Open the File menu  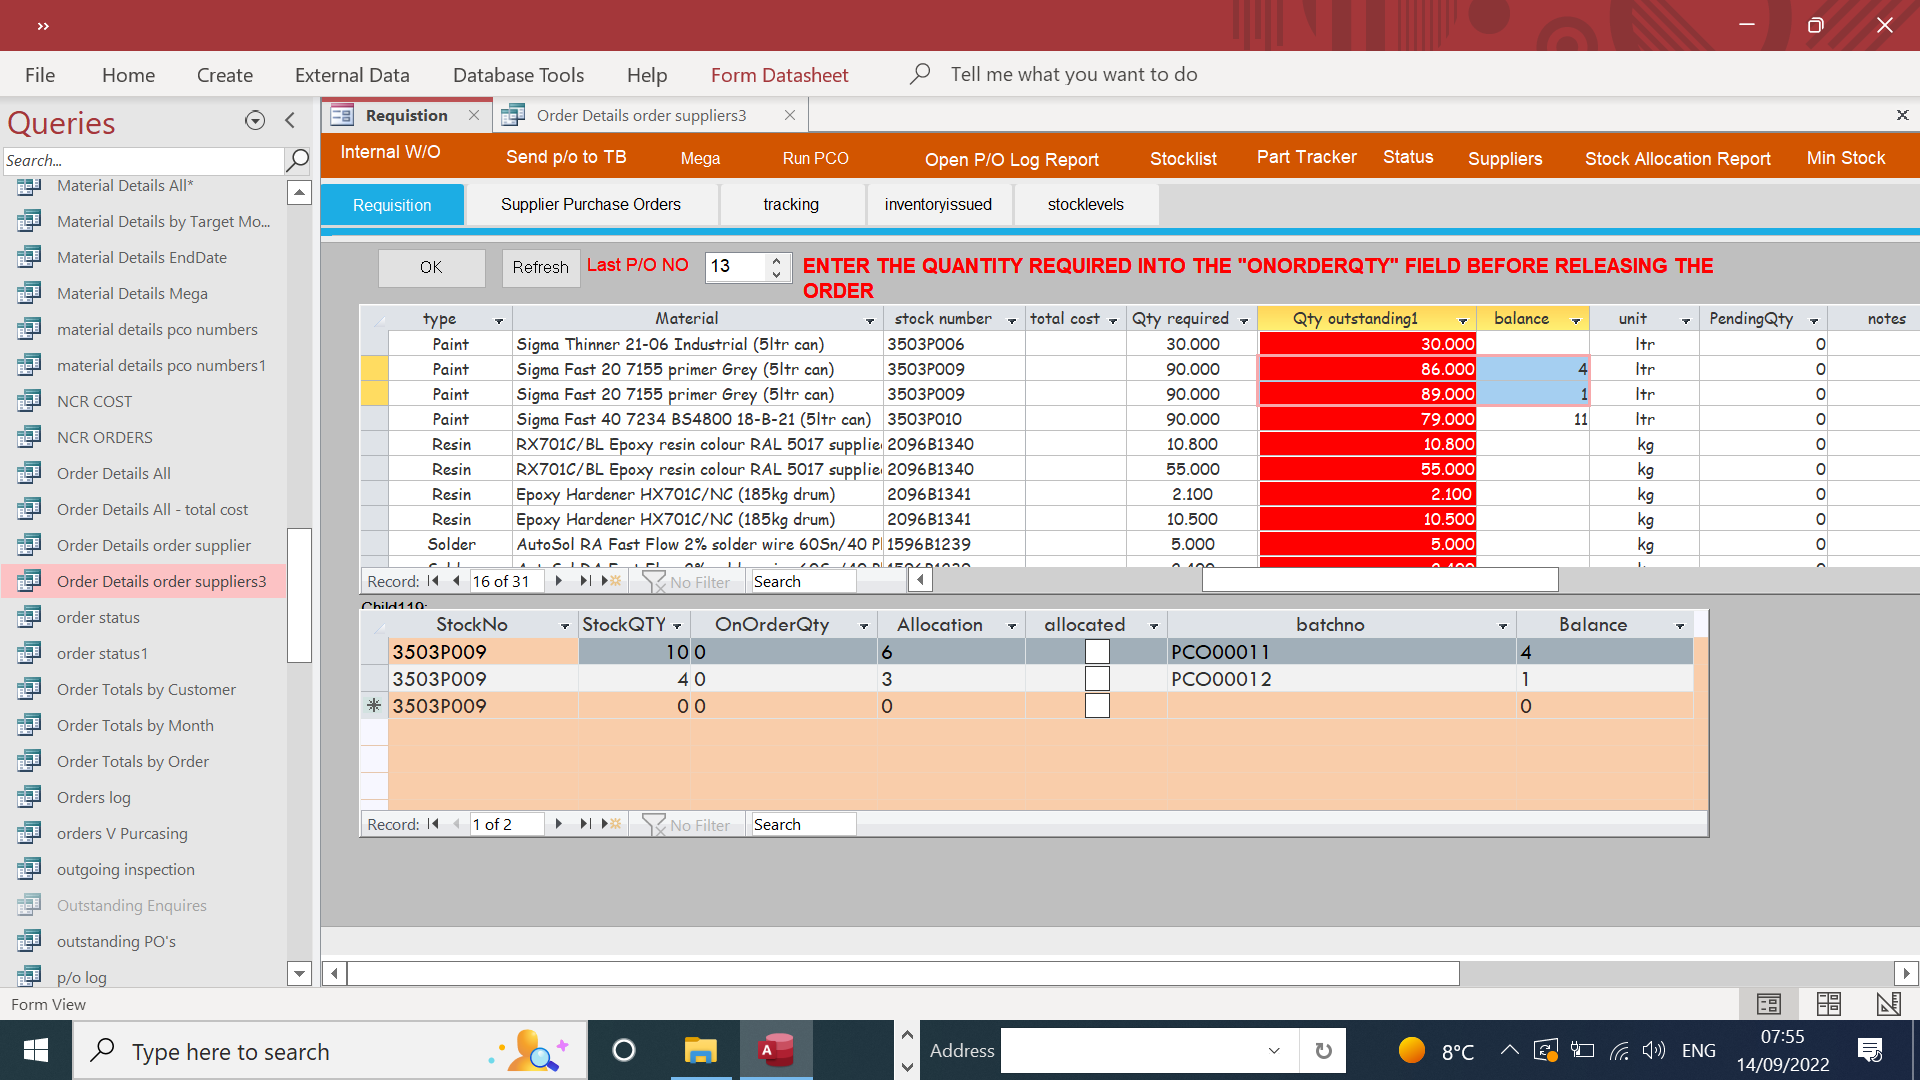coord(40,75)
